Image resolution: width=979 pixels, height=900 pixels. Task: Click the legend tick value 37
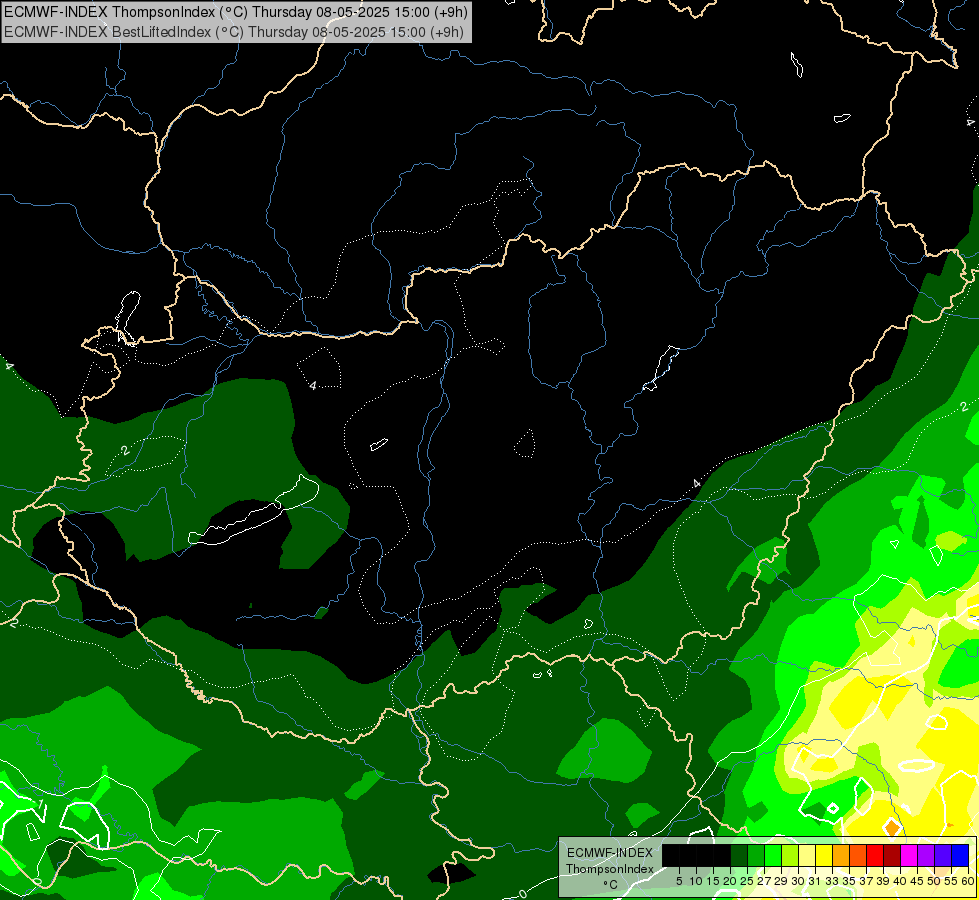point(867,881)
